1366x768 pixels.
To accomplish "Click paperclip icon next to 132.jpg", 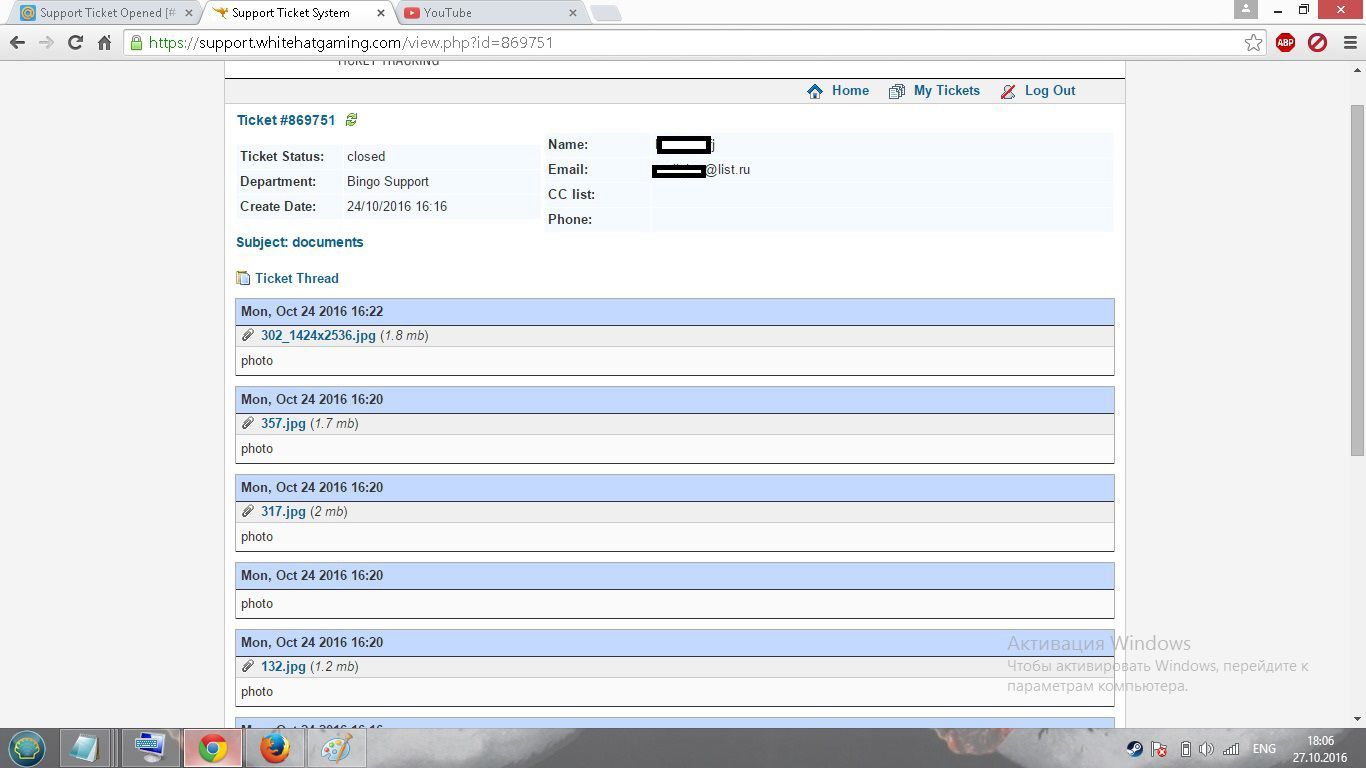I will coord(248,666).
